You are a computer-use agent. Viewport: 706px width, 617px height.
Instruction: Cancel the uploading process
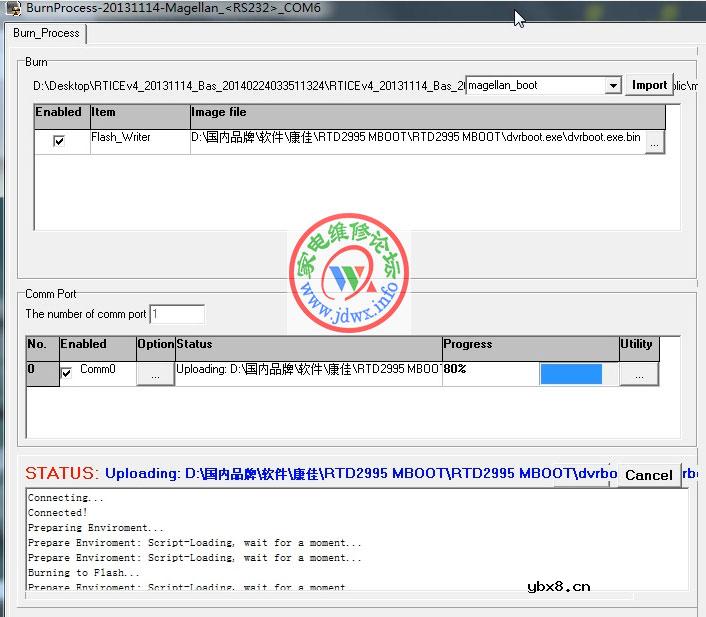pos(648,475)
